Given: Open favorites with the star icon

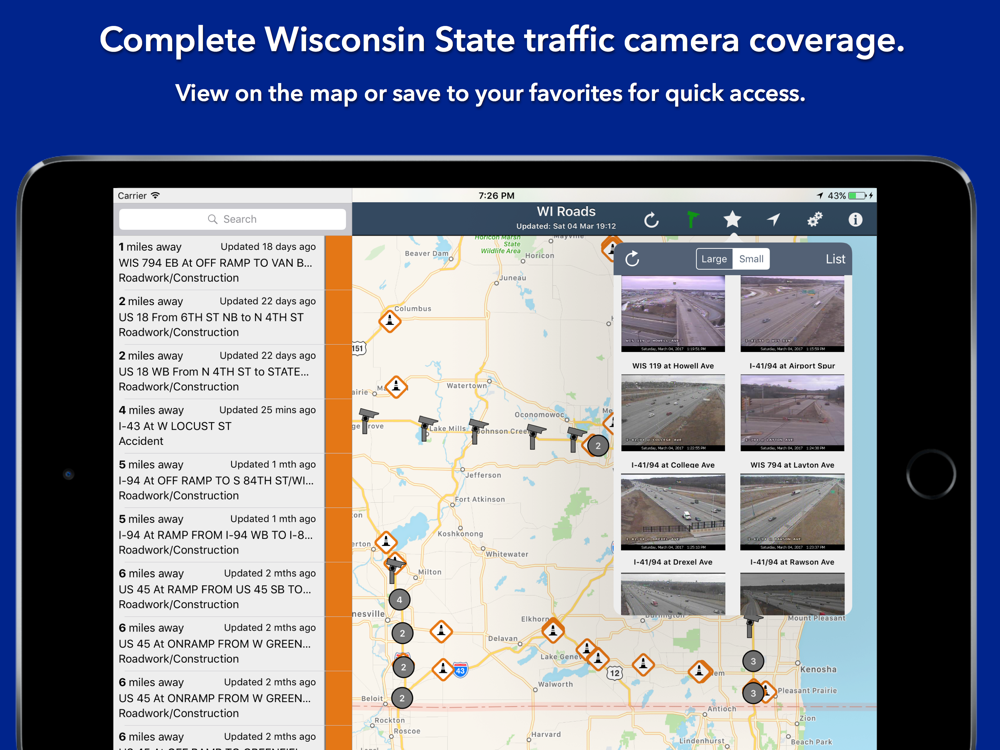Looking at the screenshot, I should [x=732, y=220].
